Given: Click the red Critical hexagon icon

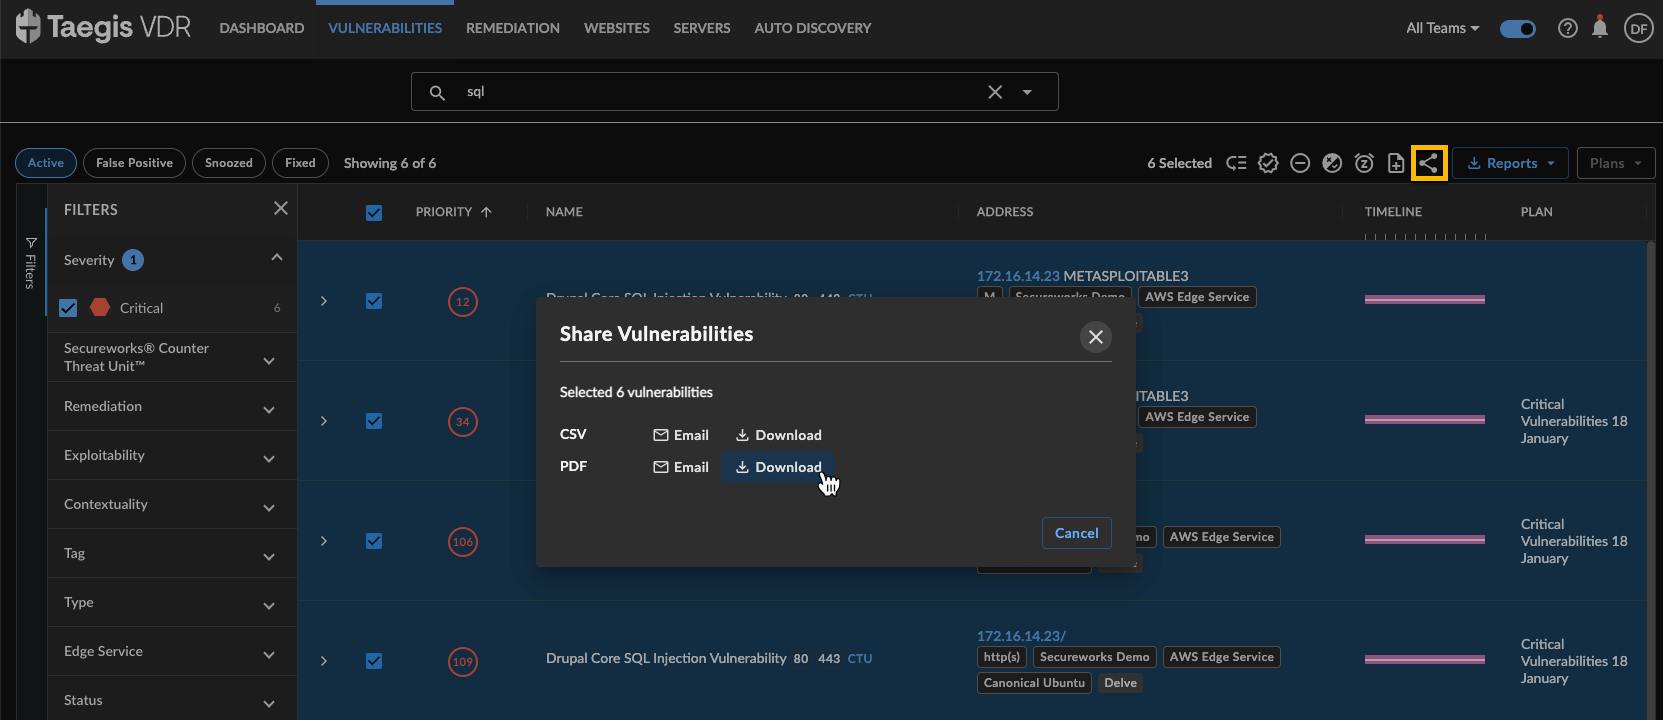Looking at the screenshot, I should coord(100,307).
